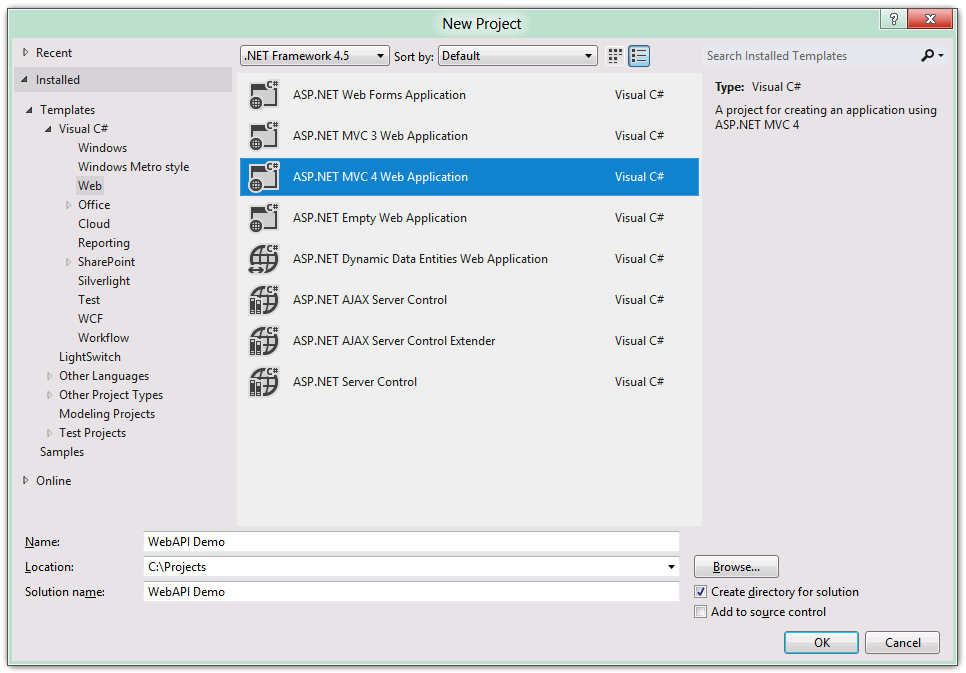Select the Workflow template category
The image size is (966, 673).
coord(104,338)
